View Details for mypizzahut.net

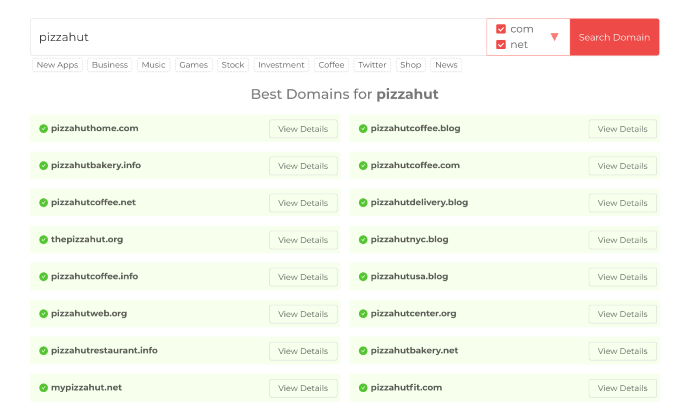pyautogui.click(x=303, y=388)
